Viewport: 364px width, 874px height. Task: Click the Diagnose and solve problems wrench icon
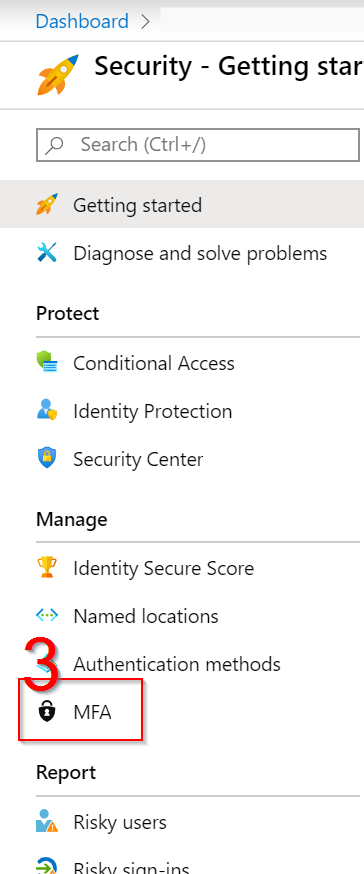tap(47, 253)
